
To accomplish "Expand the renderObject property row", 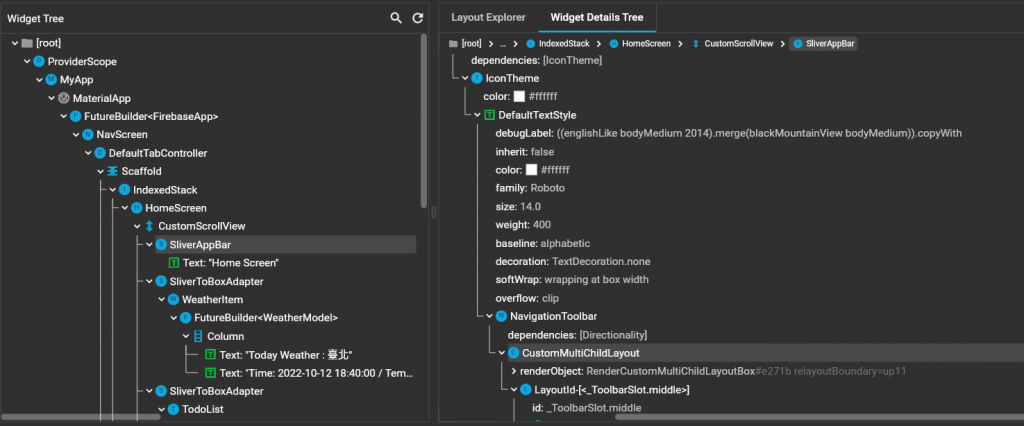I will tap(513, 371).
